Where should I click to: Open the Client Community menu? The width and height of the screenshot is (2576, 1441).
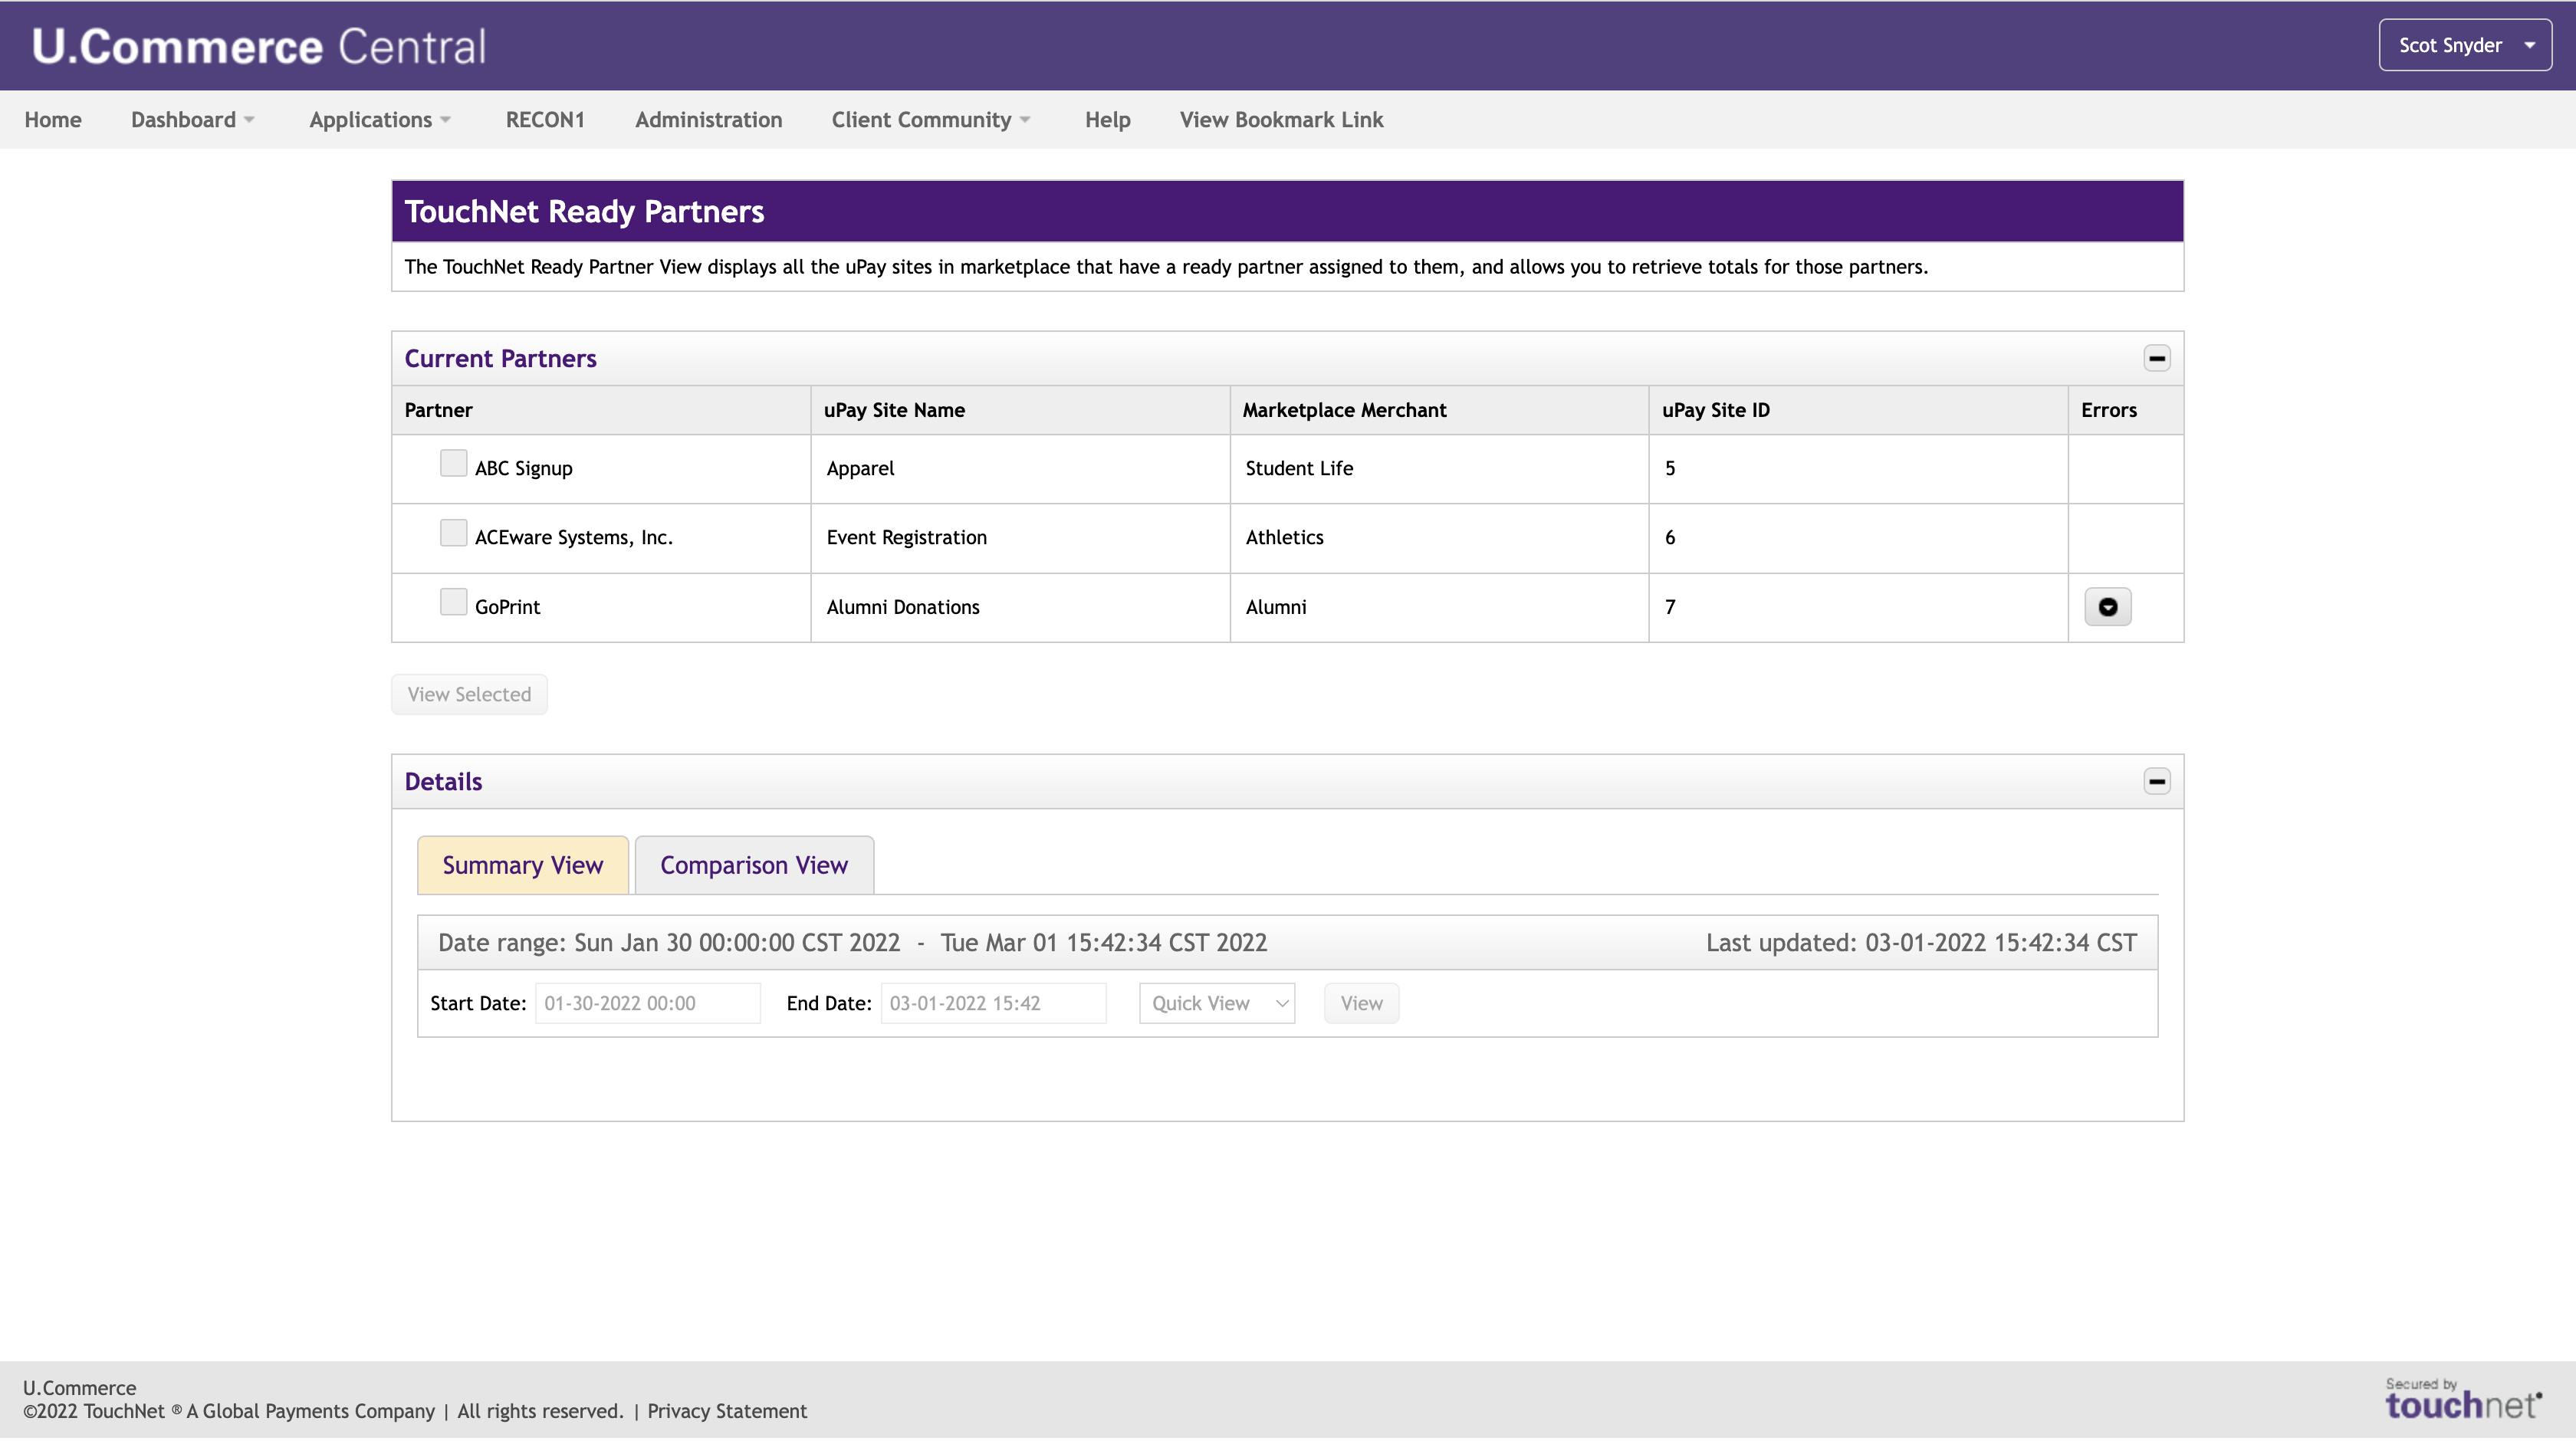[930, 120]
